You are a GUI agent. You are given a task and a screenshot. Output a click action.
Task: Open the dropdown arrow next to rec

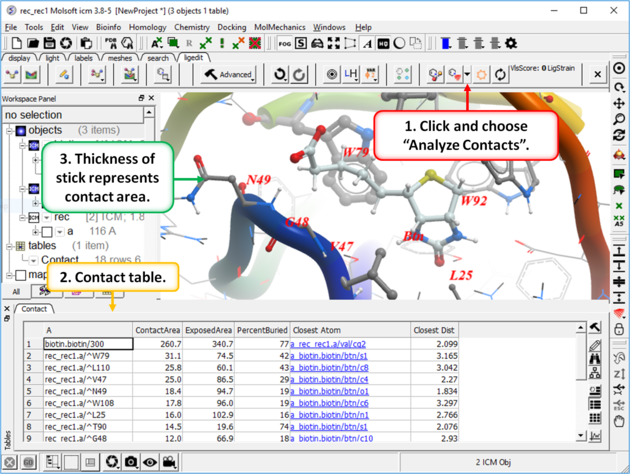click(x=47, y=217)
